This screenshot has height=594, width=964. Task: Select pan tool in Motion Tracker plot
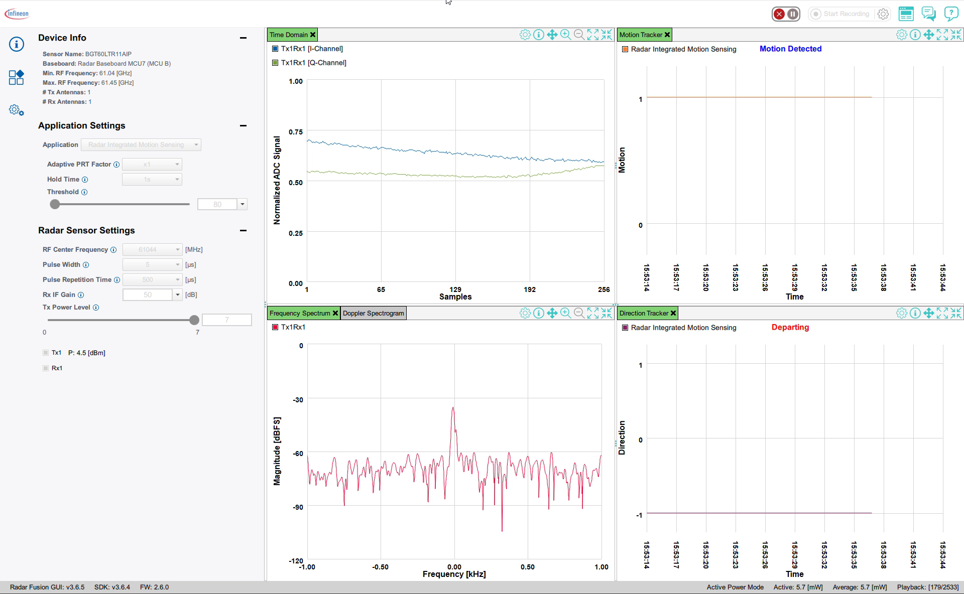coord(928,34)
